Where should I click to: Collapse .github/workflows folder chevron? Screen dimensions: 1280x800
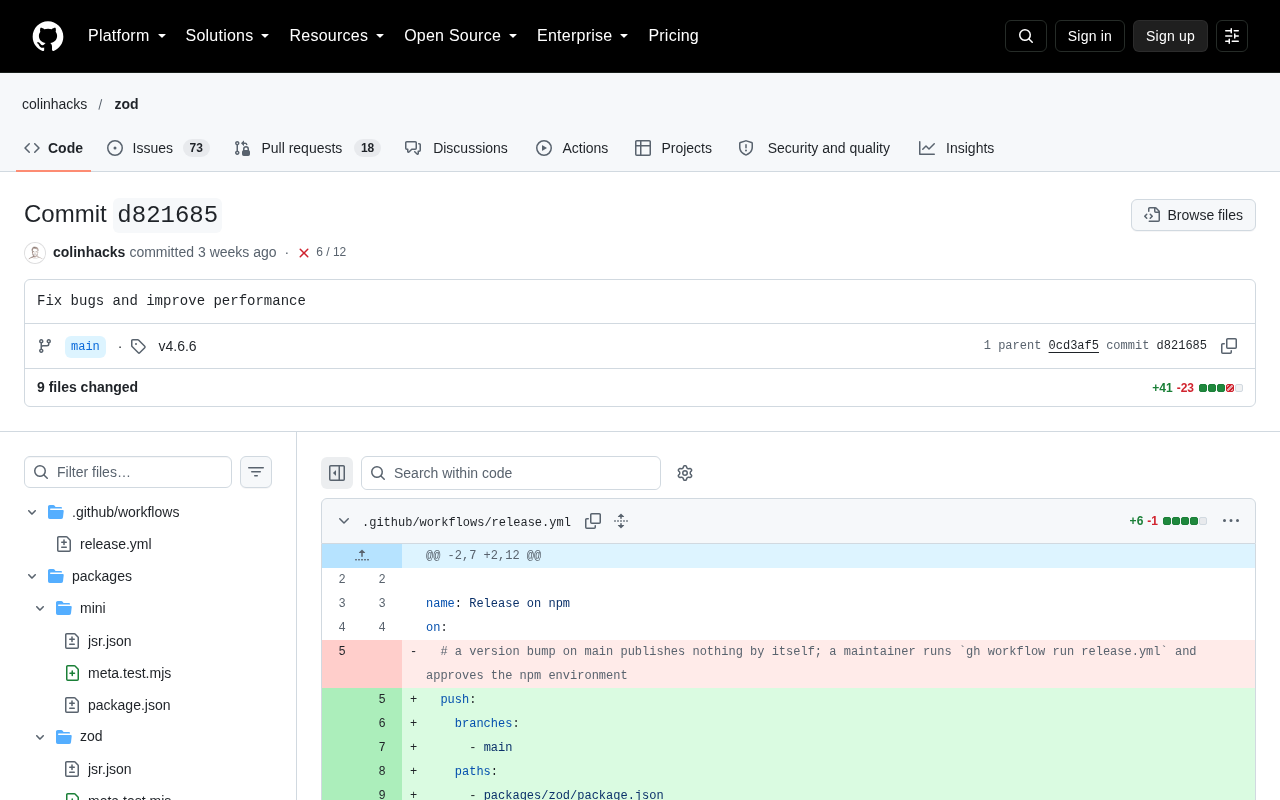[x=32, y=512]
